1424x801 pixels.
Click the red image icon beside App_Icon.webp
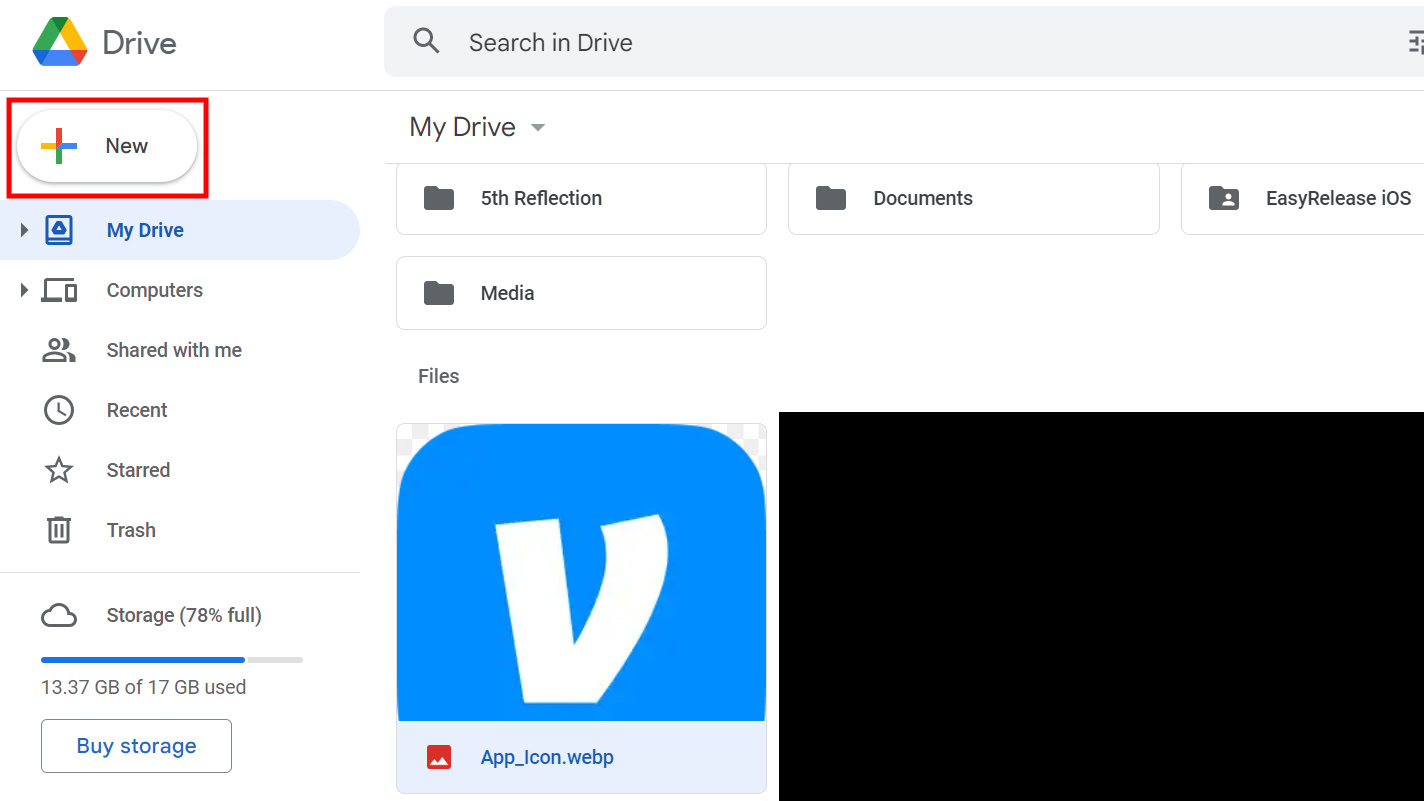(439, 757)
